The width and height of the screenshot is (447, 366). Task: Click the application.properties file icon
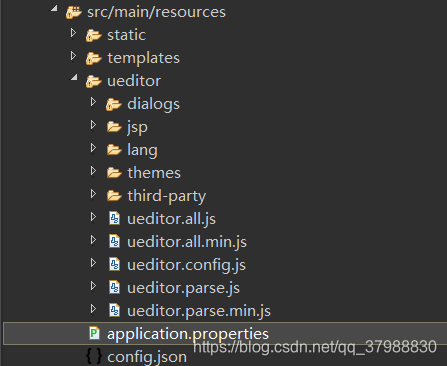[x=95, y=333]
